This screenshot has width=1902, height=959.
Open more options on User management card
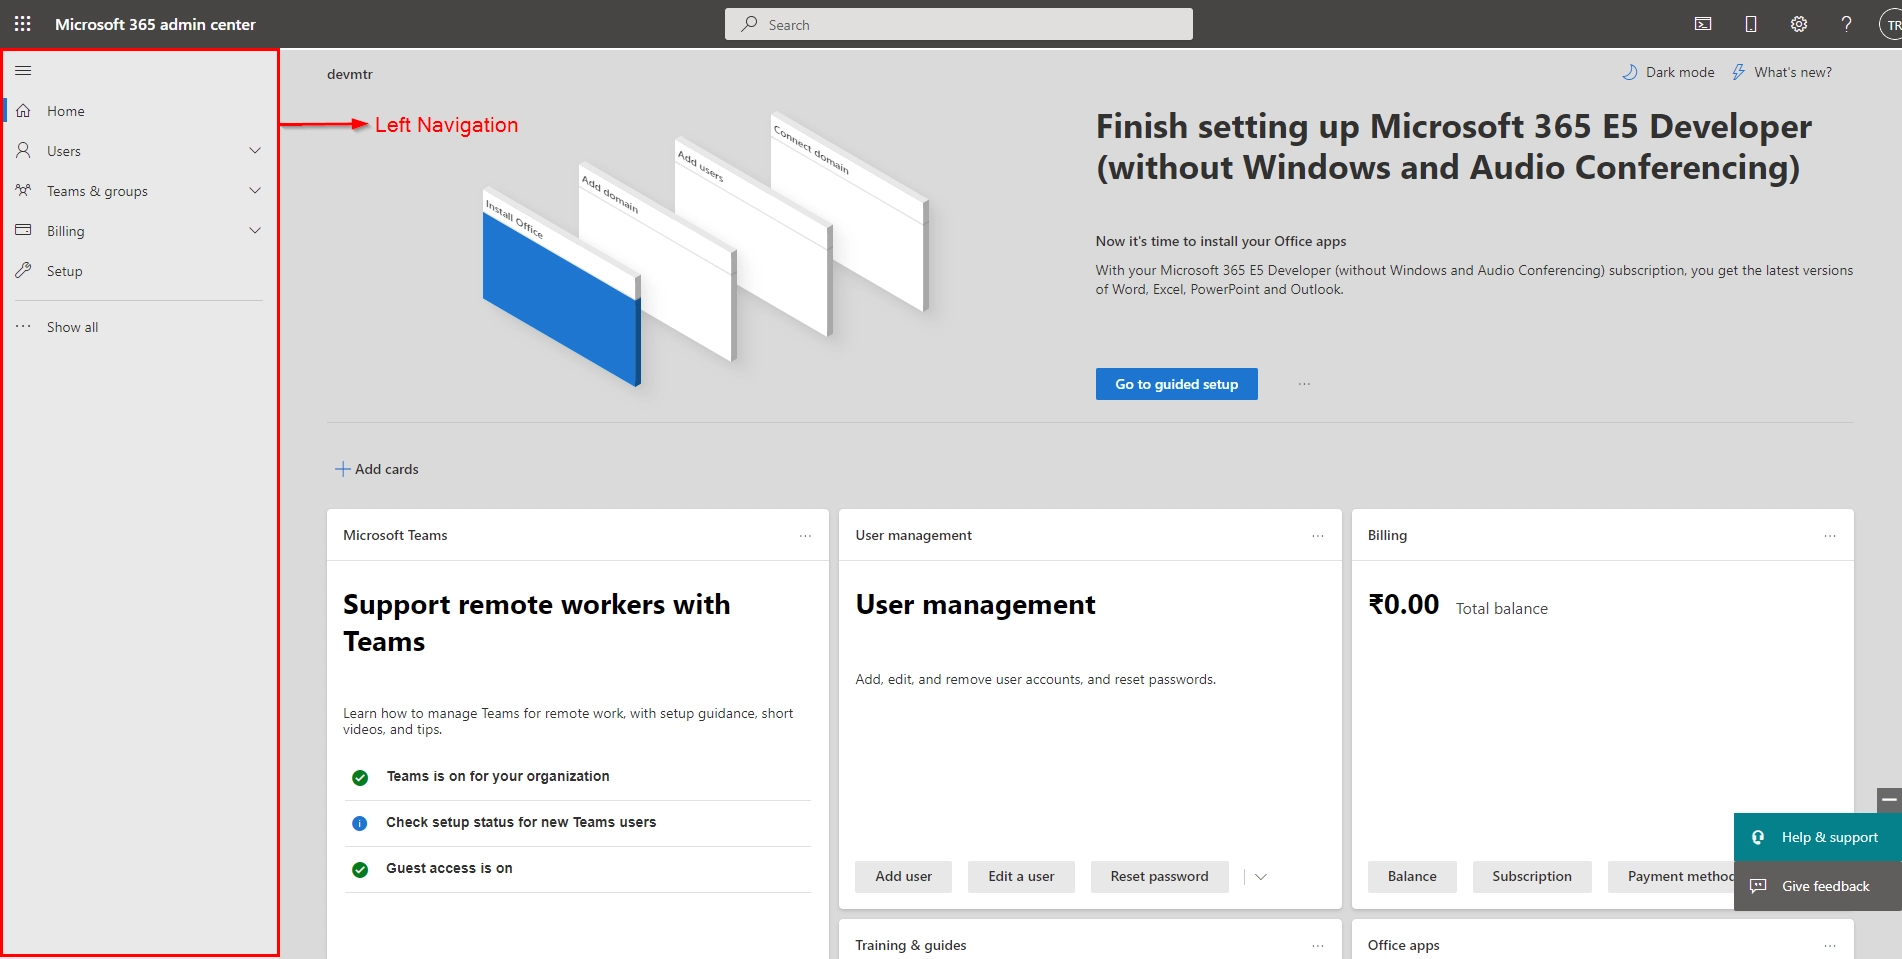coord(1318,536)
